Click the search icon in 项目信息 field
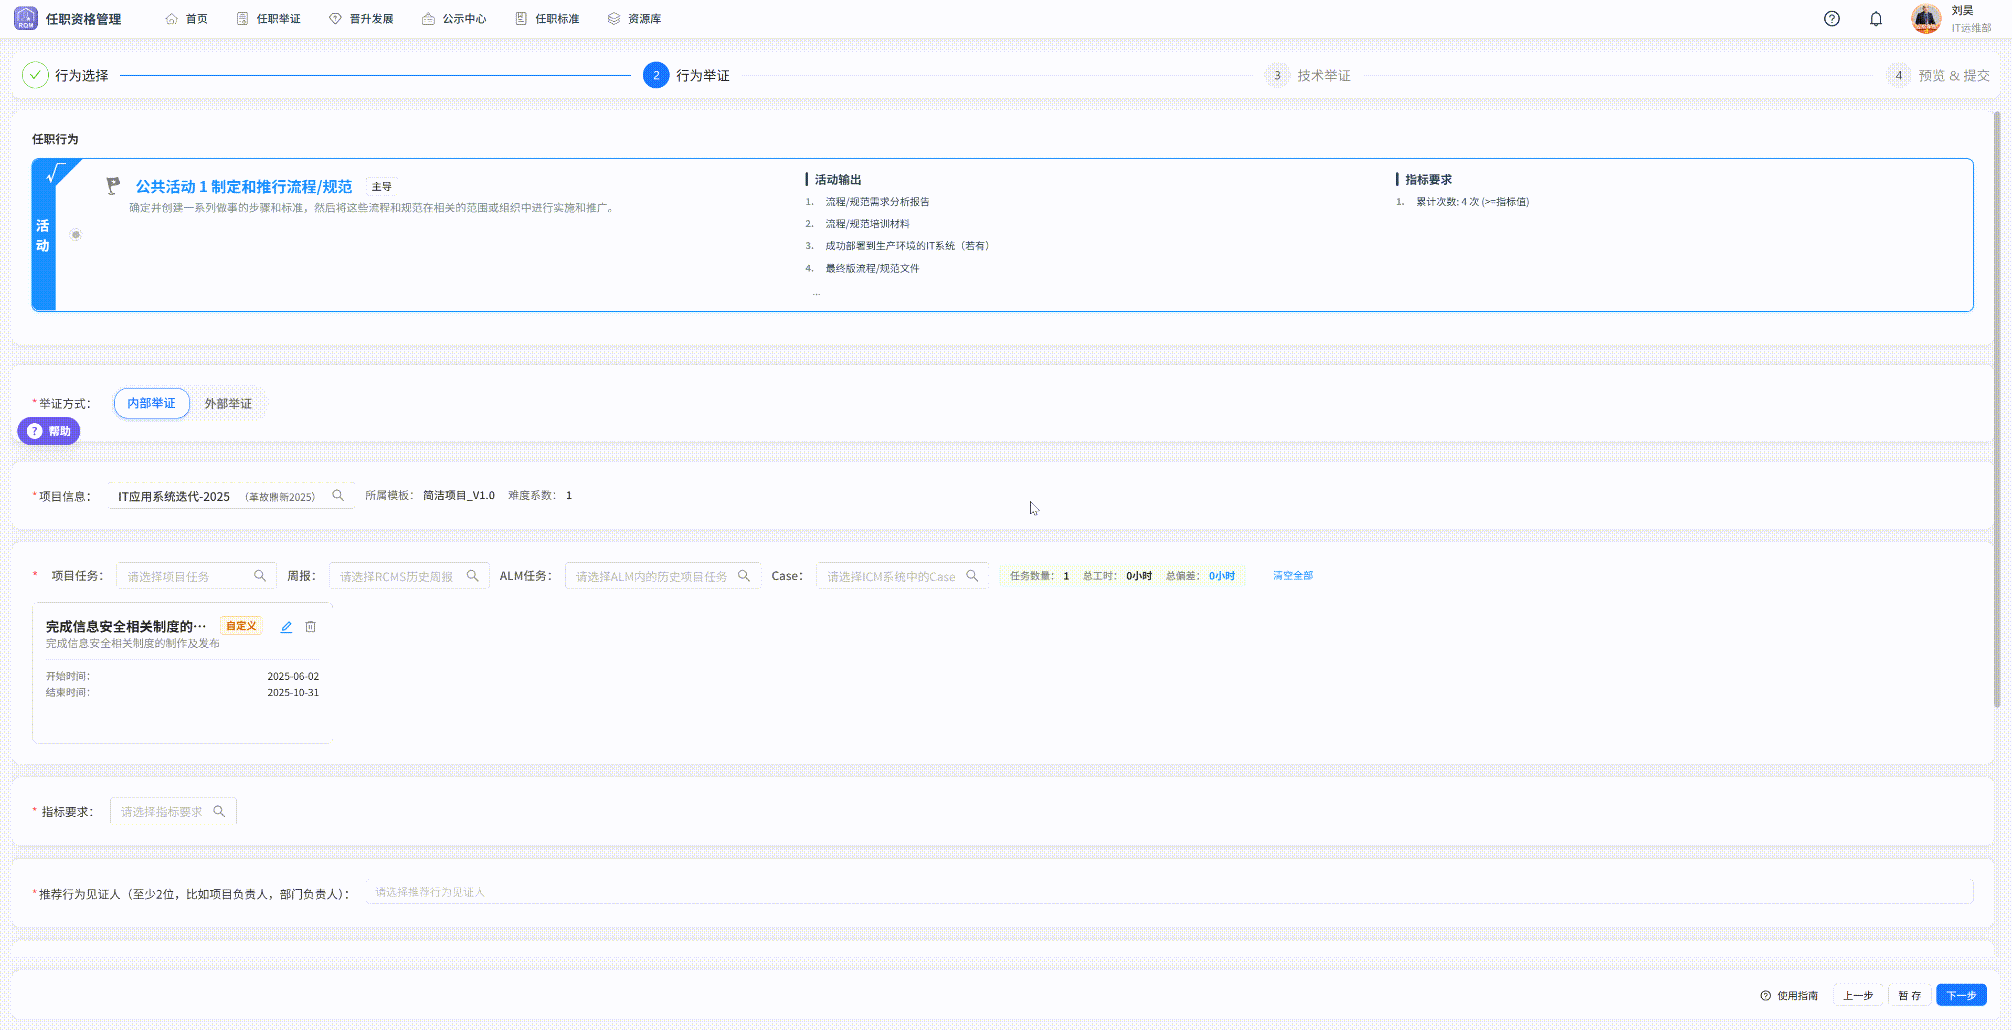The height and width of the screenshot is (1030, 2012). (338, 496)
